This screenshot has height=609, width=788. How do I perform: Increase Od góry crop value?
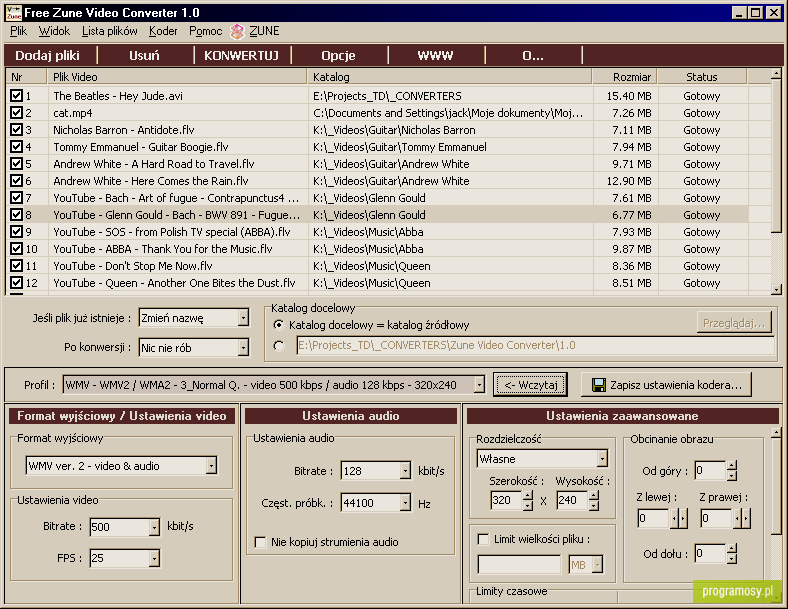732,466
